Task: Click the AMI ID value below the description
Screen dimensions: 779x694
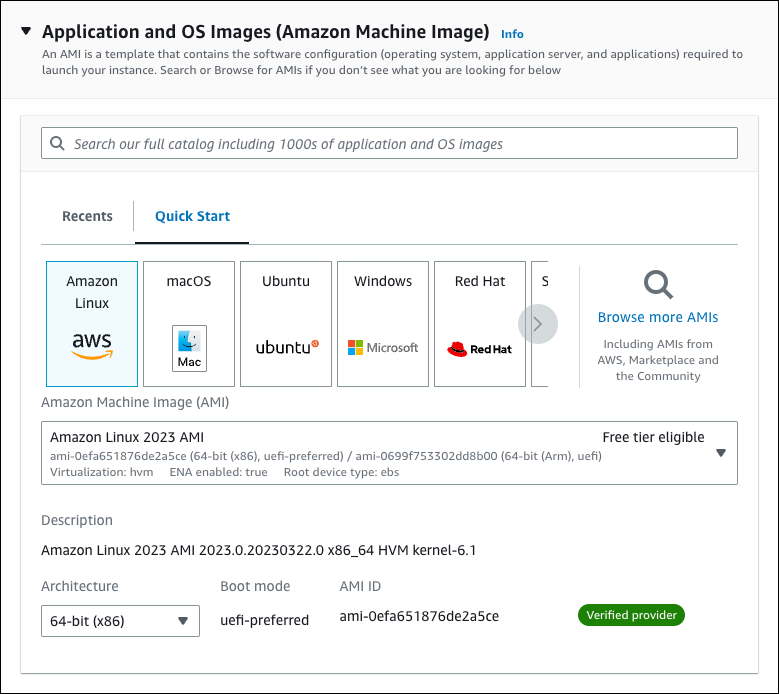Action: [419, 616]
